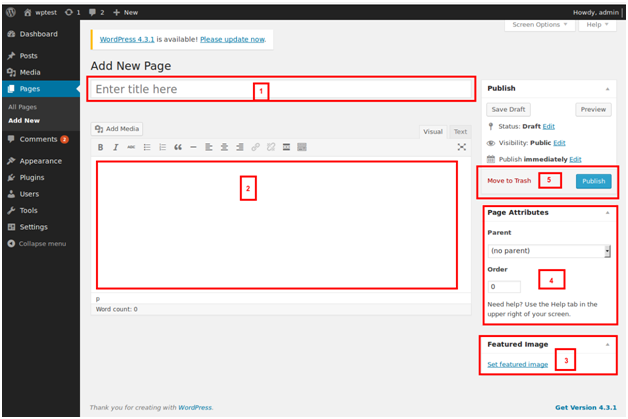Click Get Version 4.3.1 footer link
The image size is (628, 419).
(586, 407)
